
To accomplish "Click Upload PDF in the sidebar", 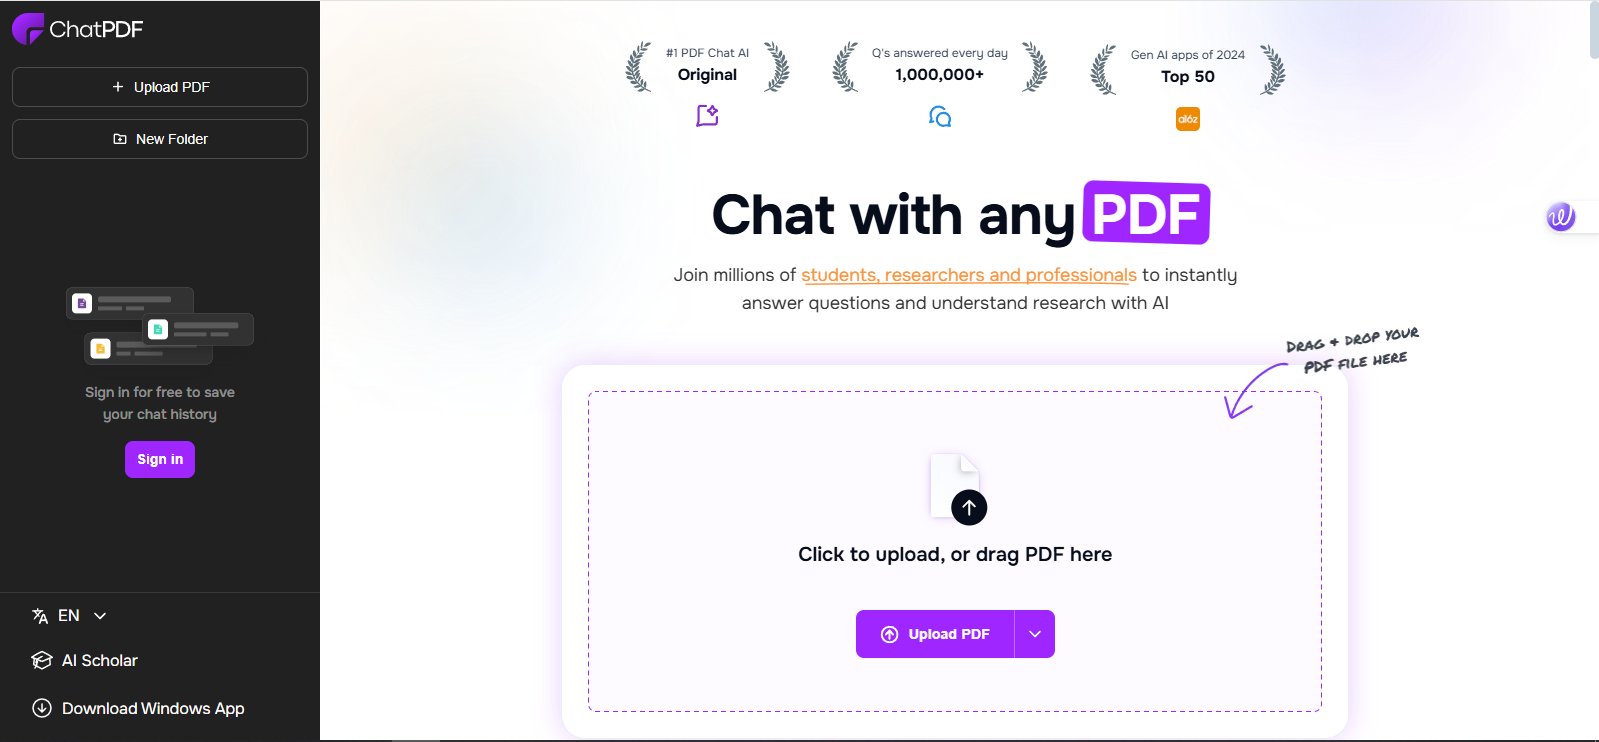I will (160, 87).
